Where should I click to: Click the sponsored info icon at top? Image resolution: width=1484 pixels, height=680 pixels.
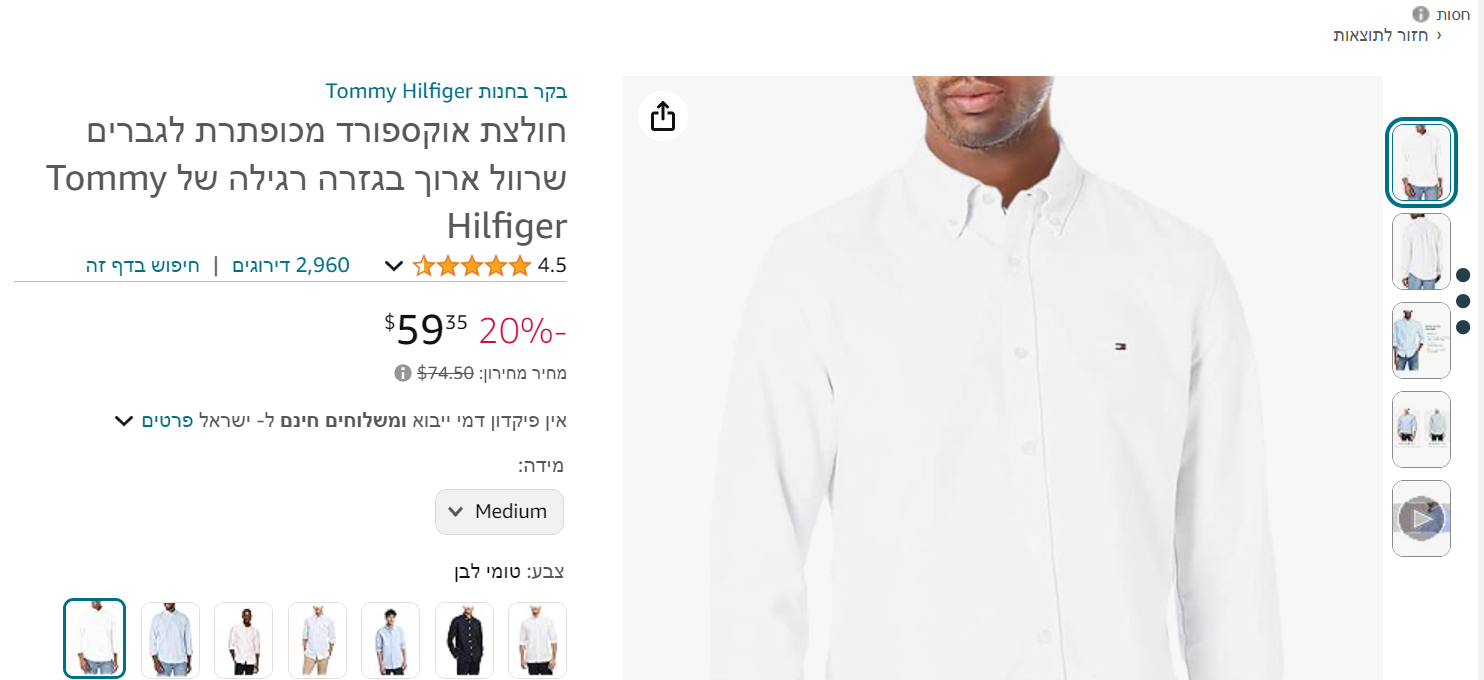coord(1421,14)
